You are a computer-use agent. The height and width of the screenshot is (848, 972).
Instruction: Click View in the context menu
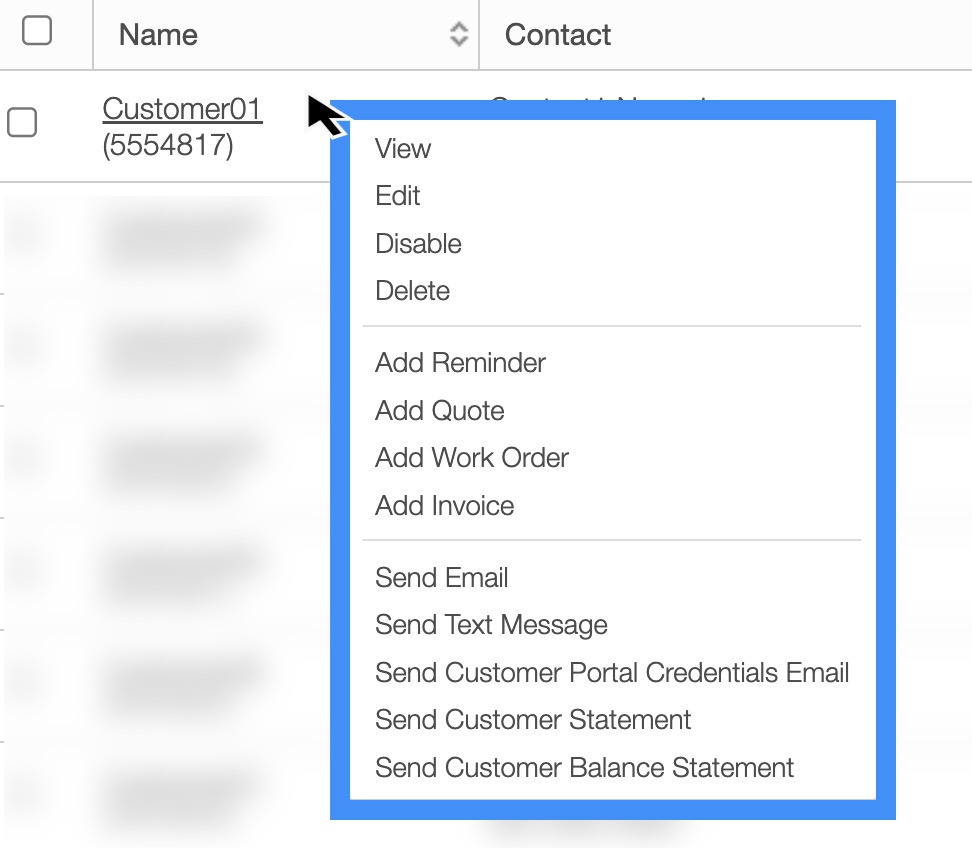403,149
